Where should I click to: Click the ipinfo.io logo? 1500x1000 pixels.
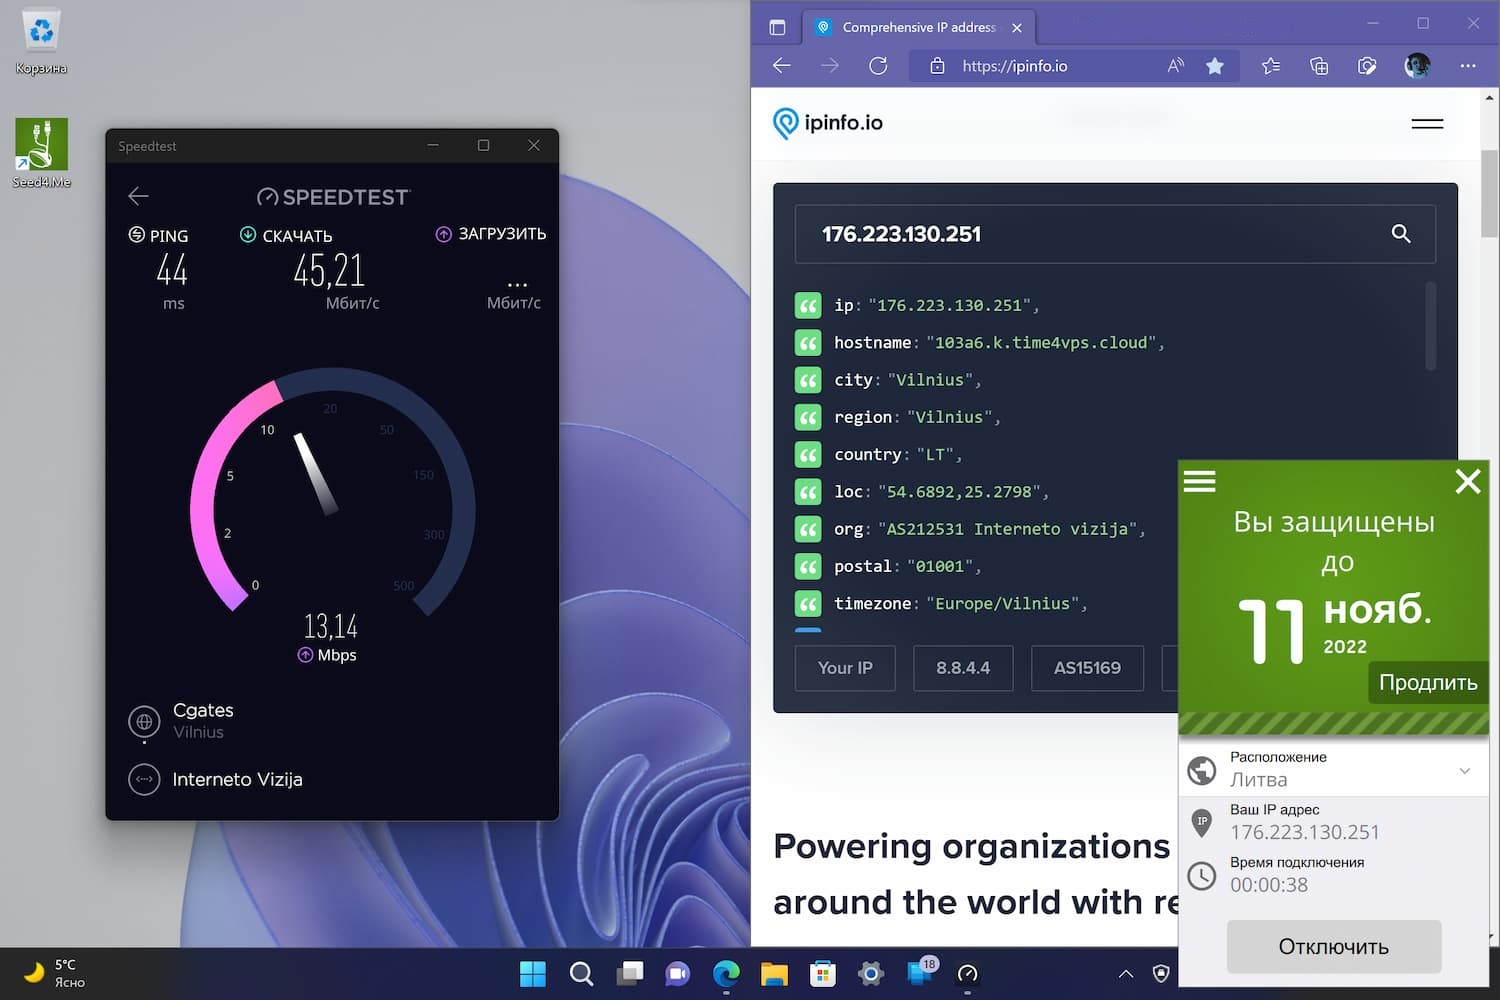click(x=828, y=123)
